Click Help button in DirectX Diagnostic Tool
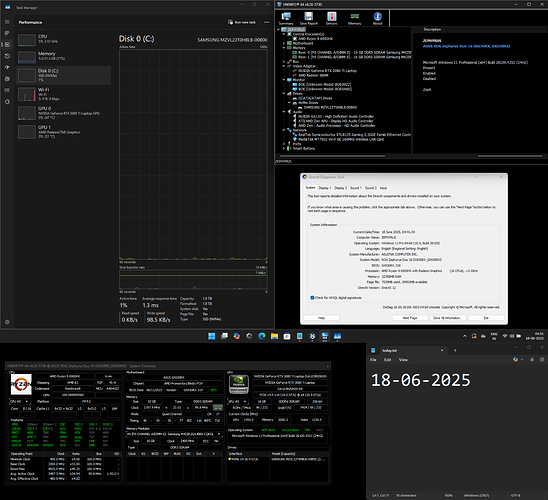This screenshot has width=548, height=500. 322,318
